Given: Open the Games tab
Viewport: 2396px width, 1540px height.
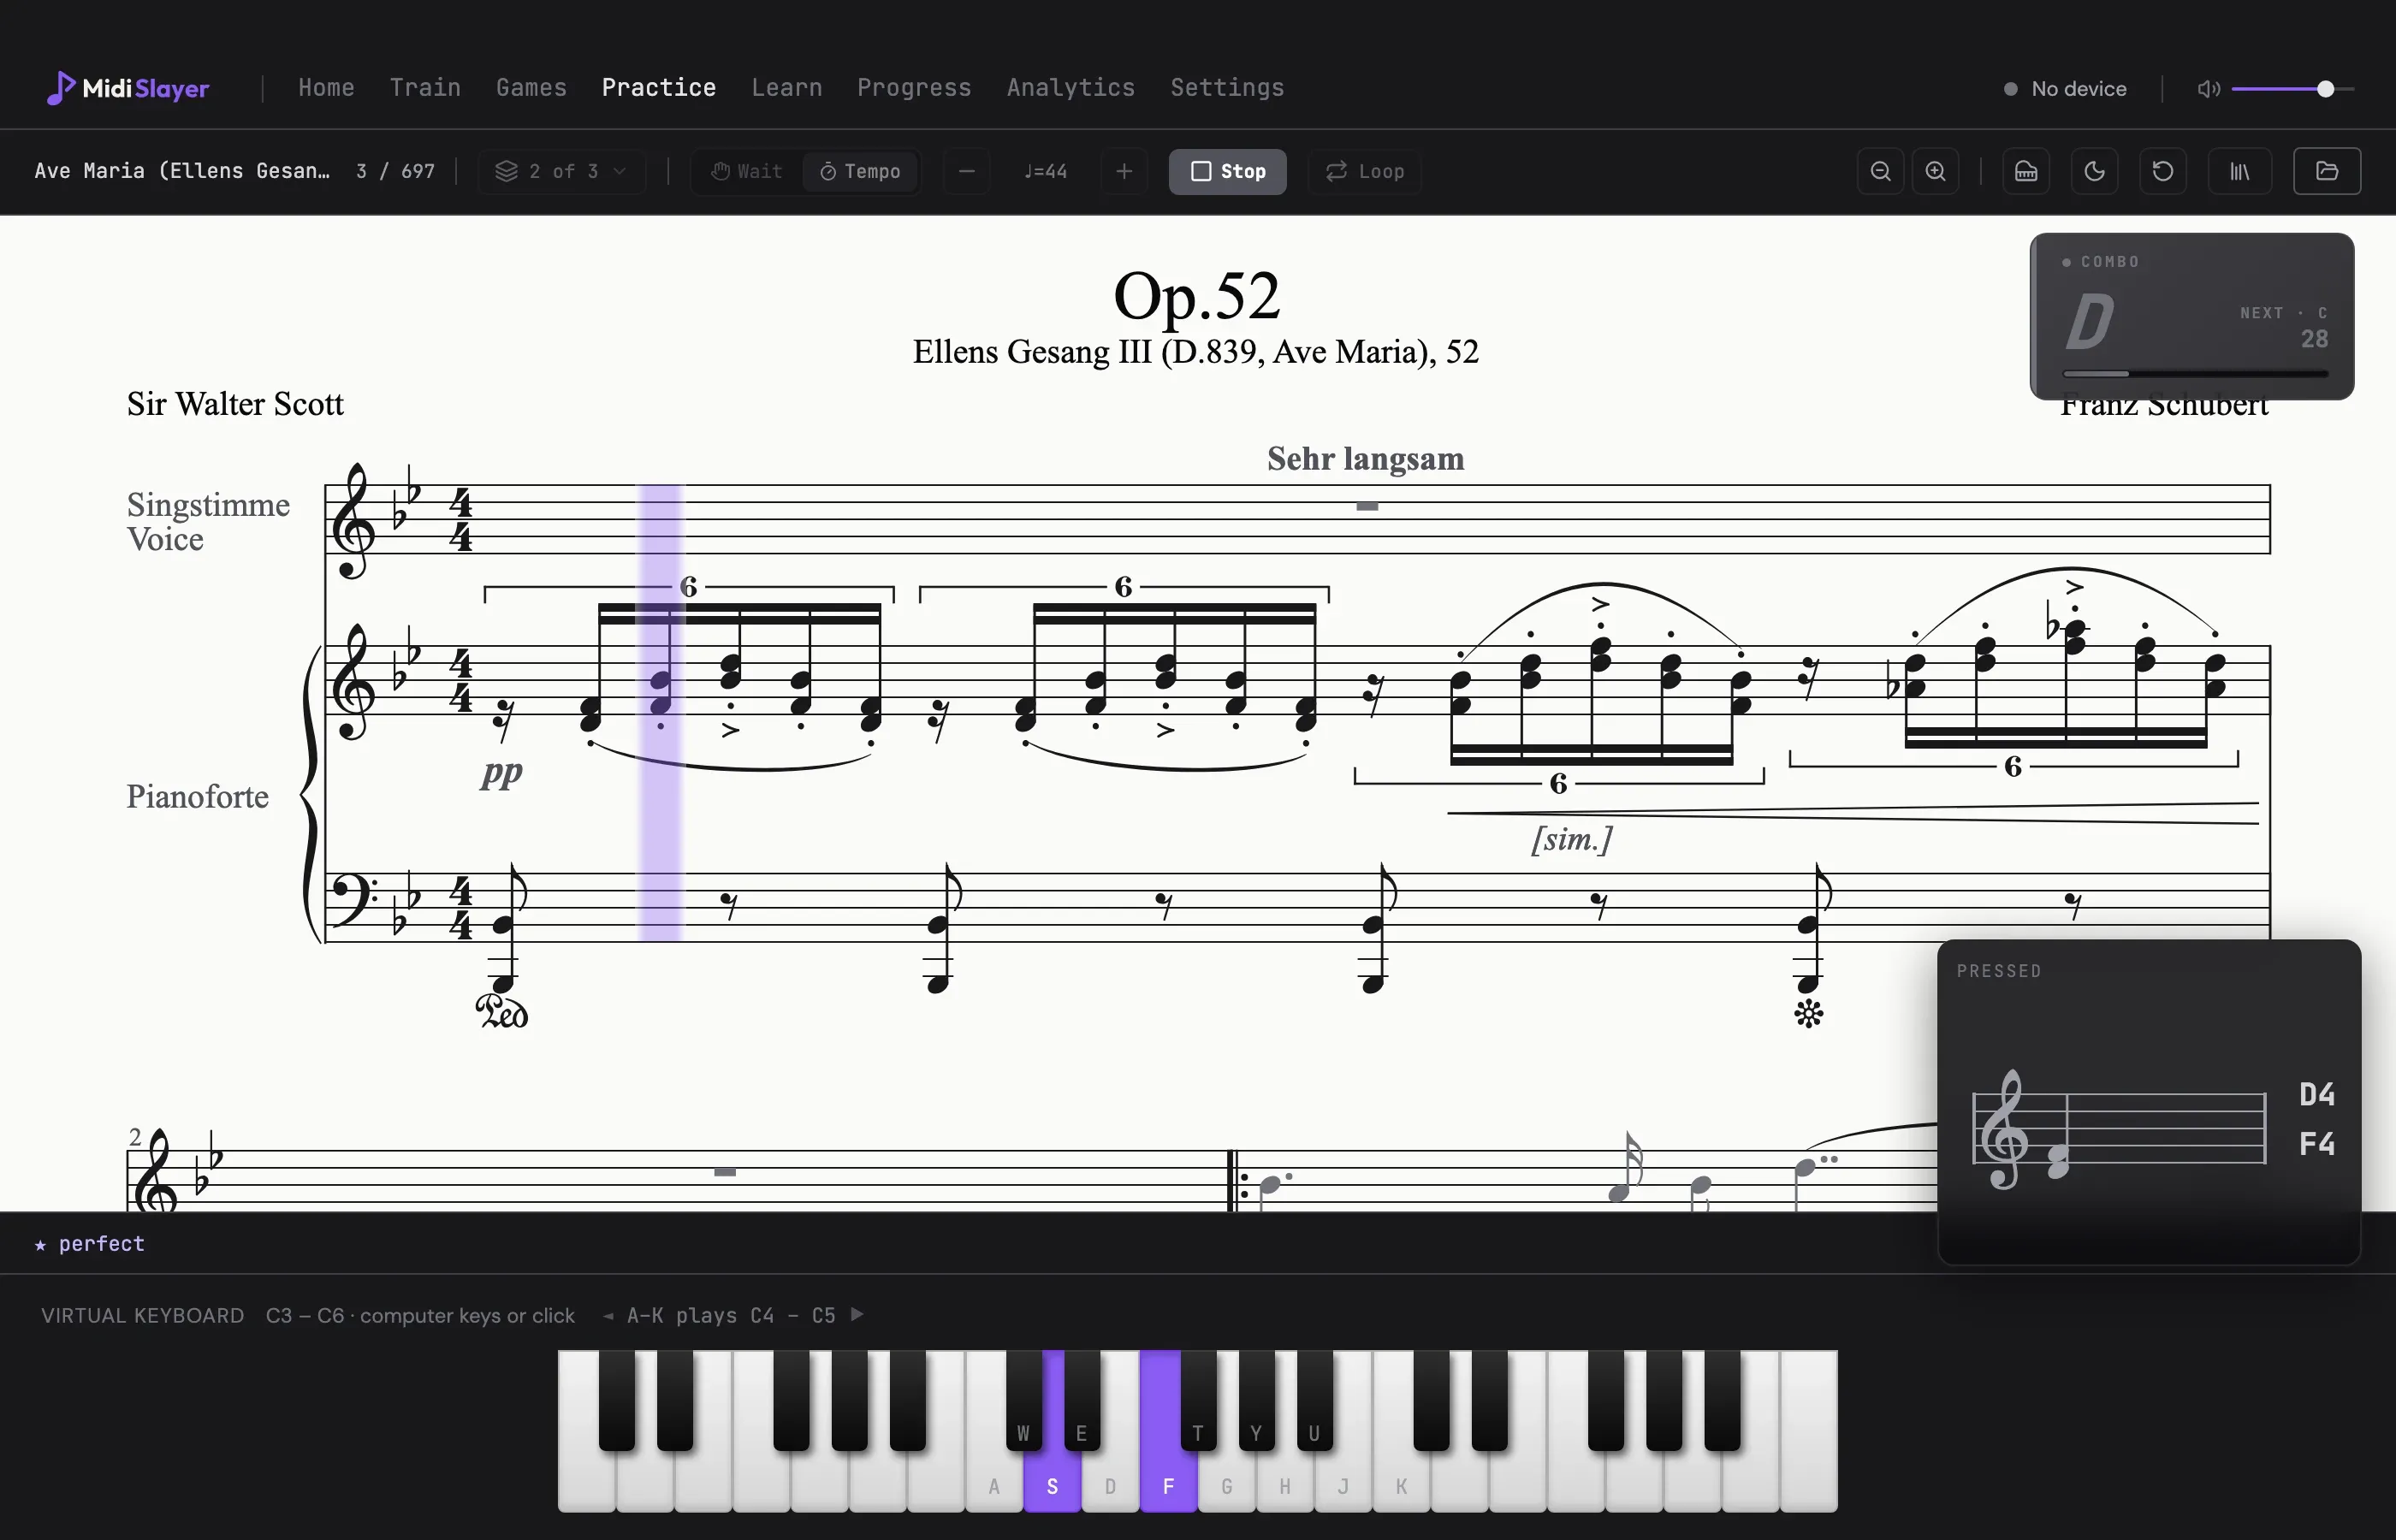Looking at the screenshot, I should pyautogui.click(x=531, y=88).
